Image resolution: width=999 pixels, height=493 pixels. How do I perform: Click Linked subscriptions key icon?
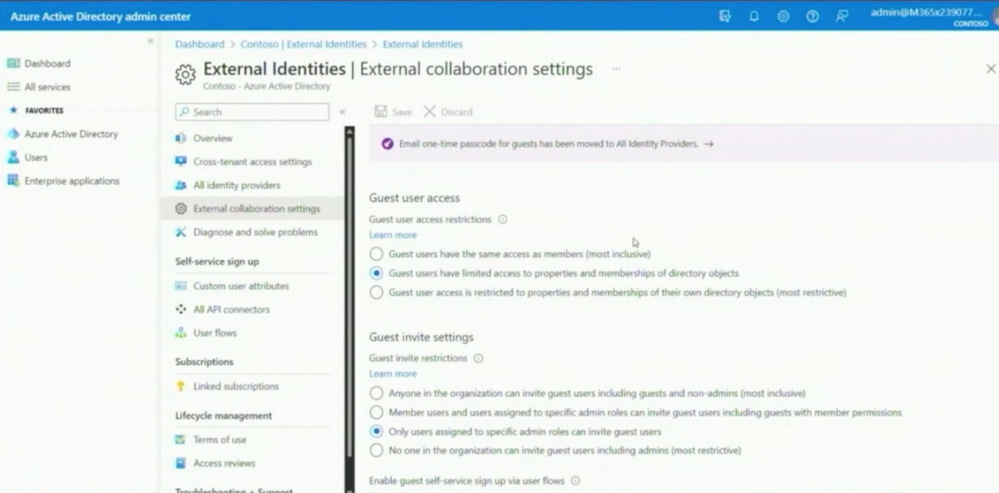pos(181,387)
